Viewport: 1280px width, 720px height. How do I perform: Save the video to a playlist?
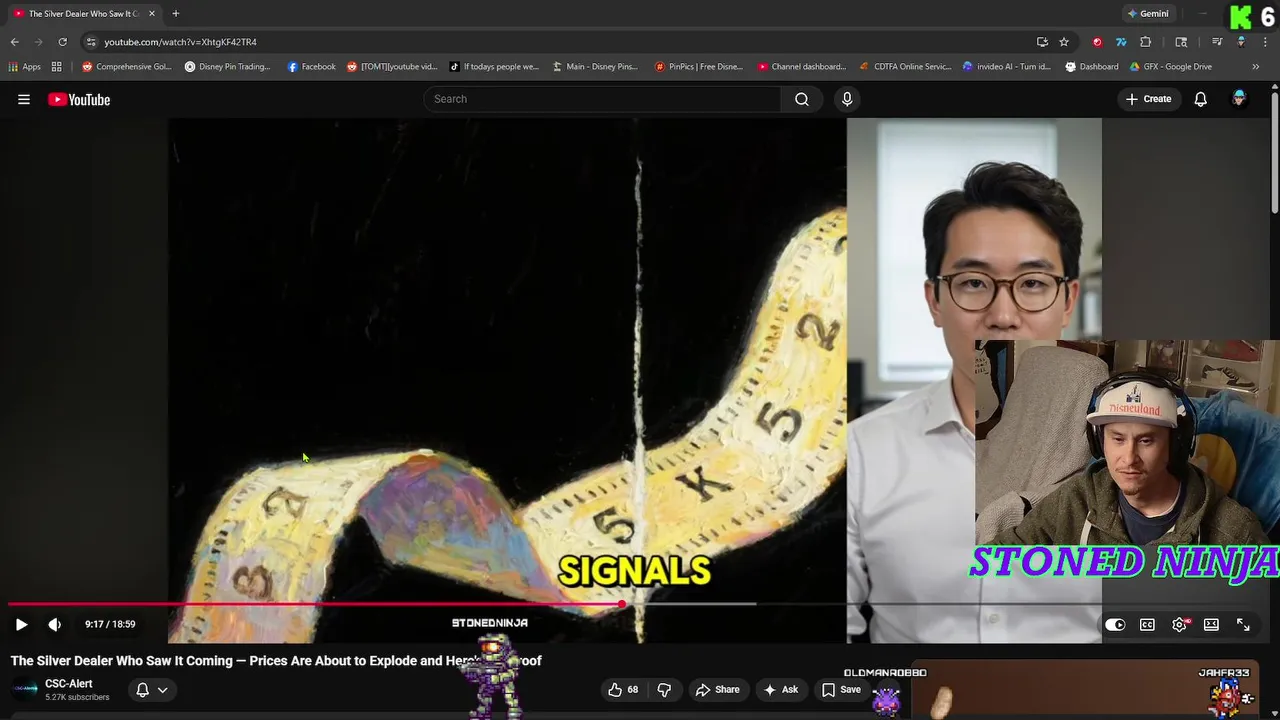[840, 689]
